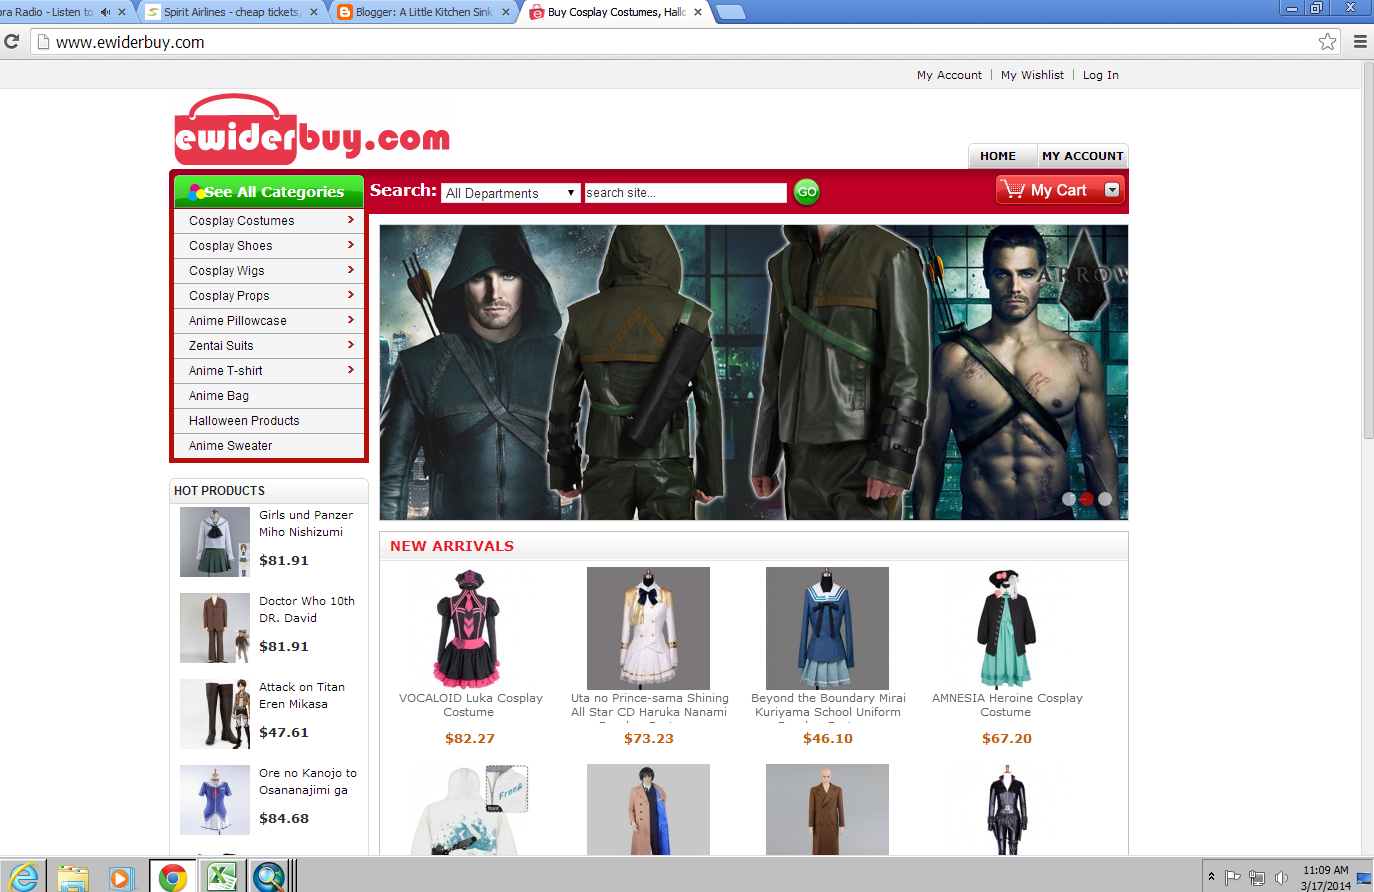Close the Spirit Airlines tab
Image resolution: width=1374 pixels, height=892 pixels.
coord(314,12)
